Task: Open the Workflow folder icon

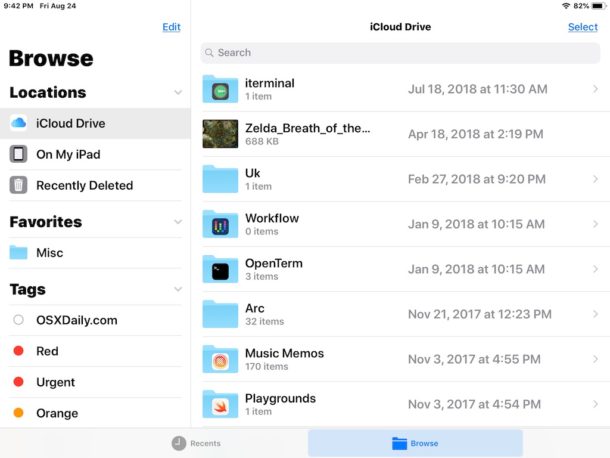Action: coord(220,224)
